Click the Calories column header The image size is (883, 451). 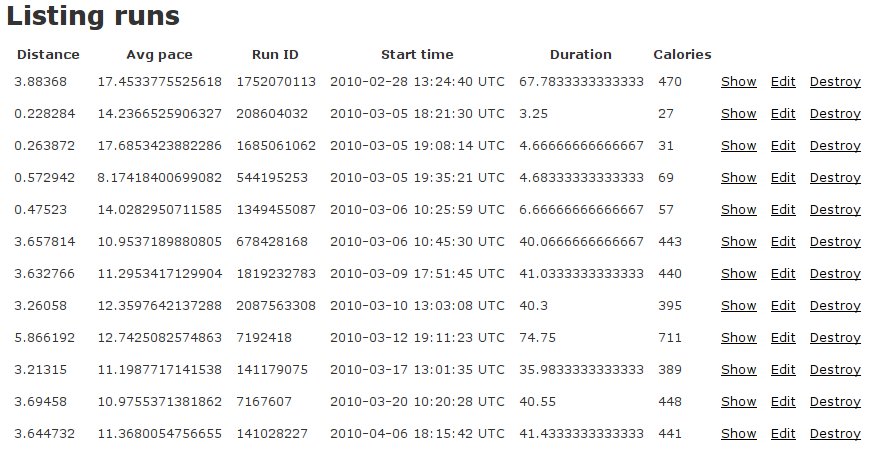click(x=682, y=55)
